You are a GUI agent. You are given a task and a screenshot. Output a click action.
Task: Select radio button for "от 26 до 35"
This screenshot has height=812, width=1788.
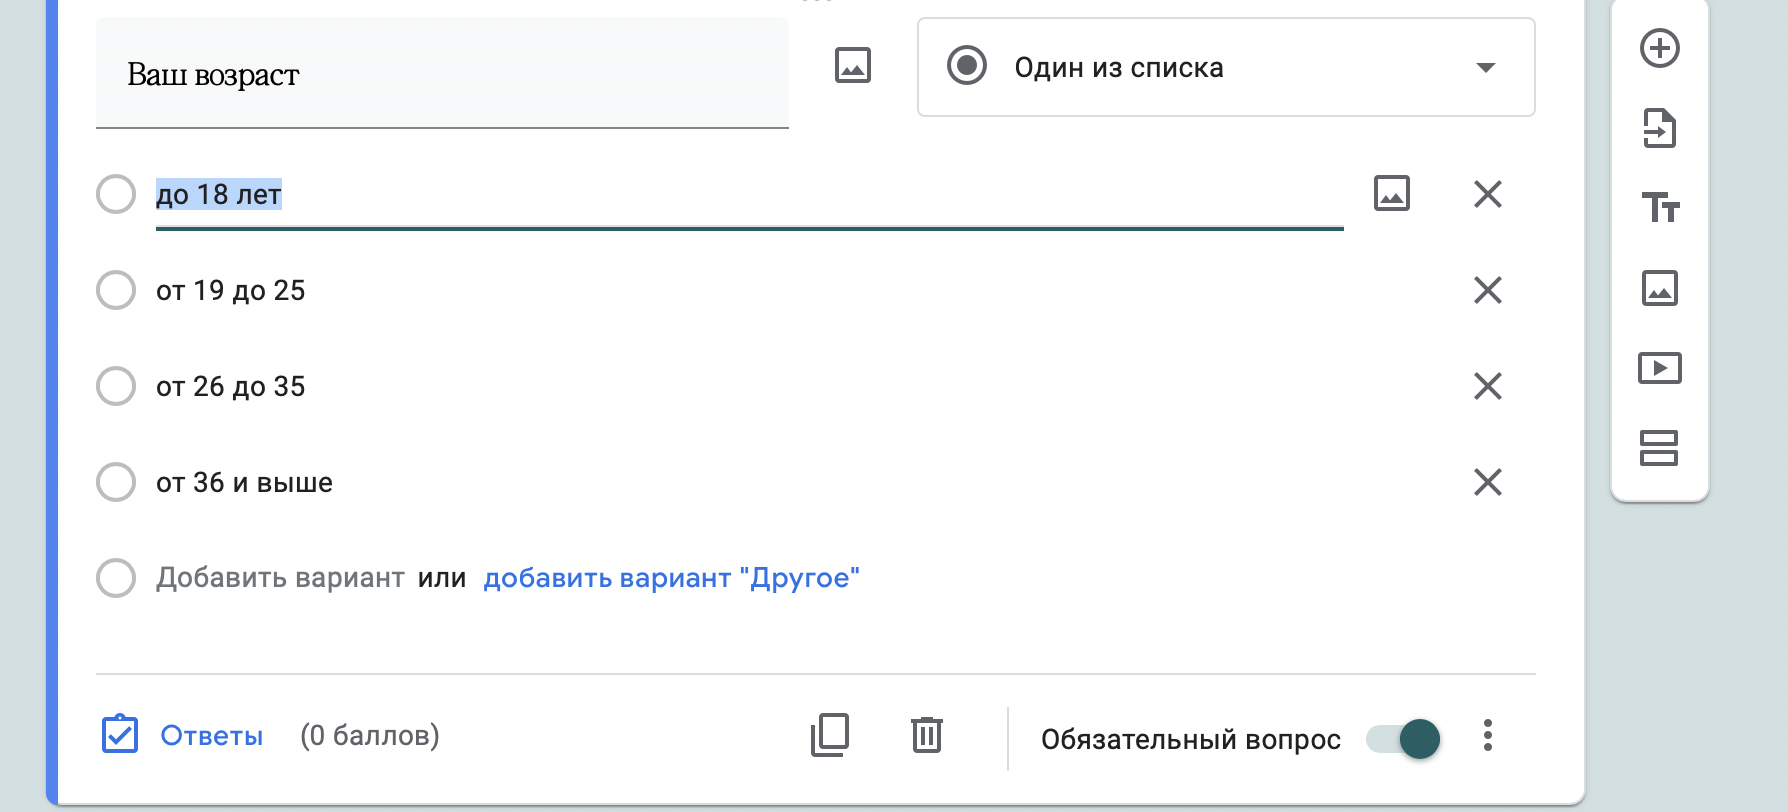[116, 386]
